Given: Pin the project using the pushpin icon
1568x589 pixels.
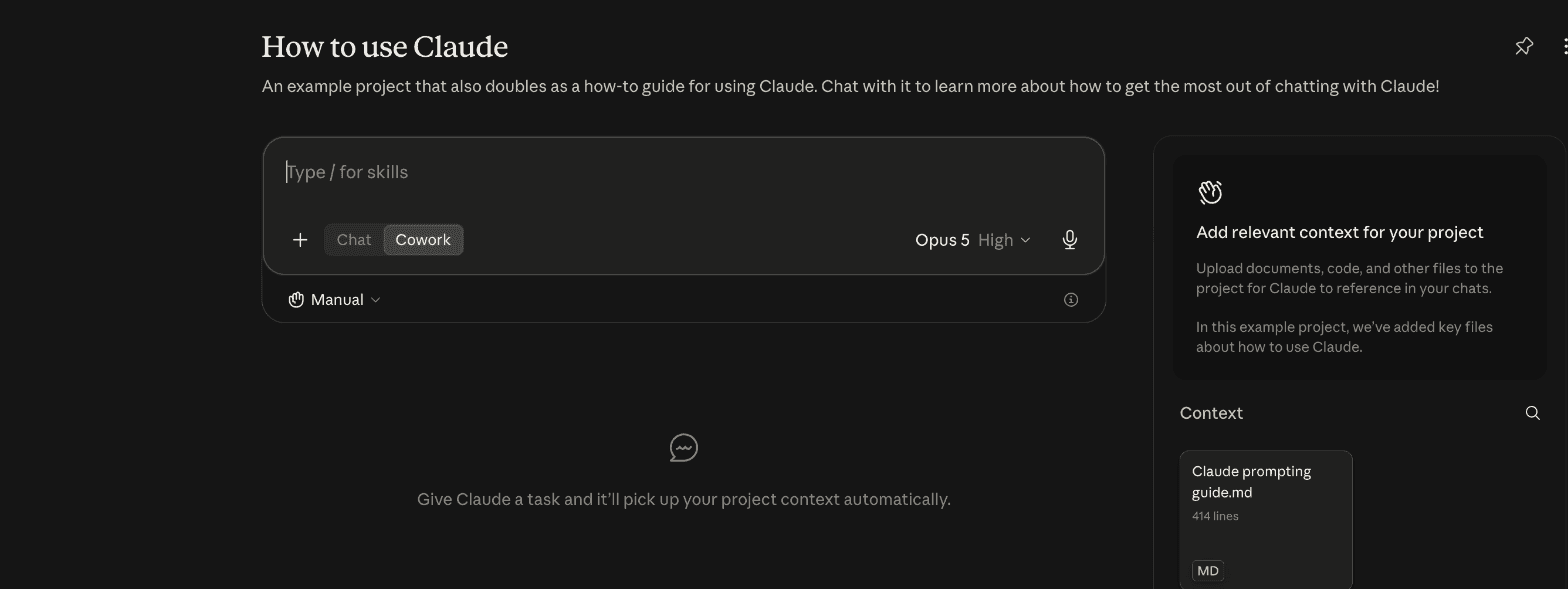Looking at the screenshot, I should 1524,46.
